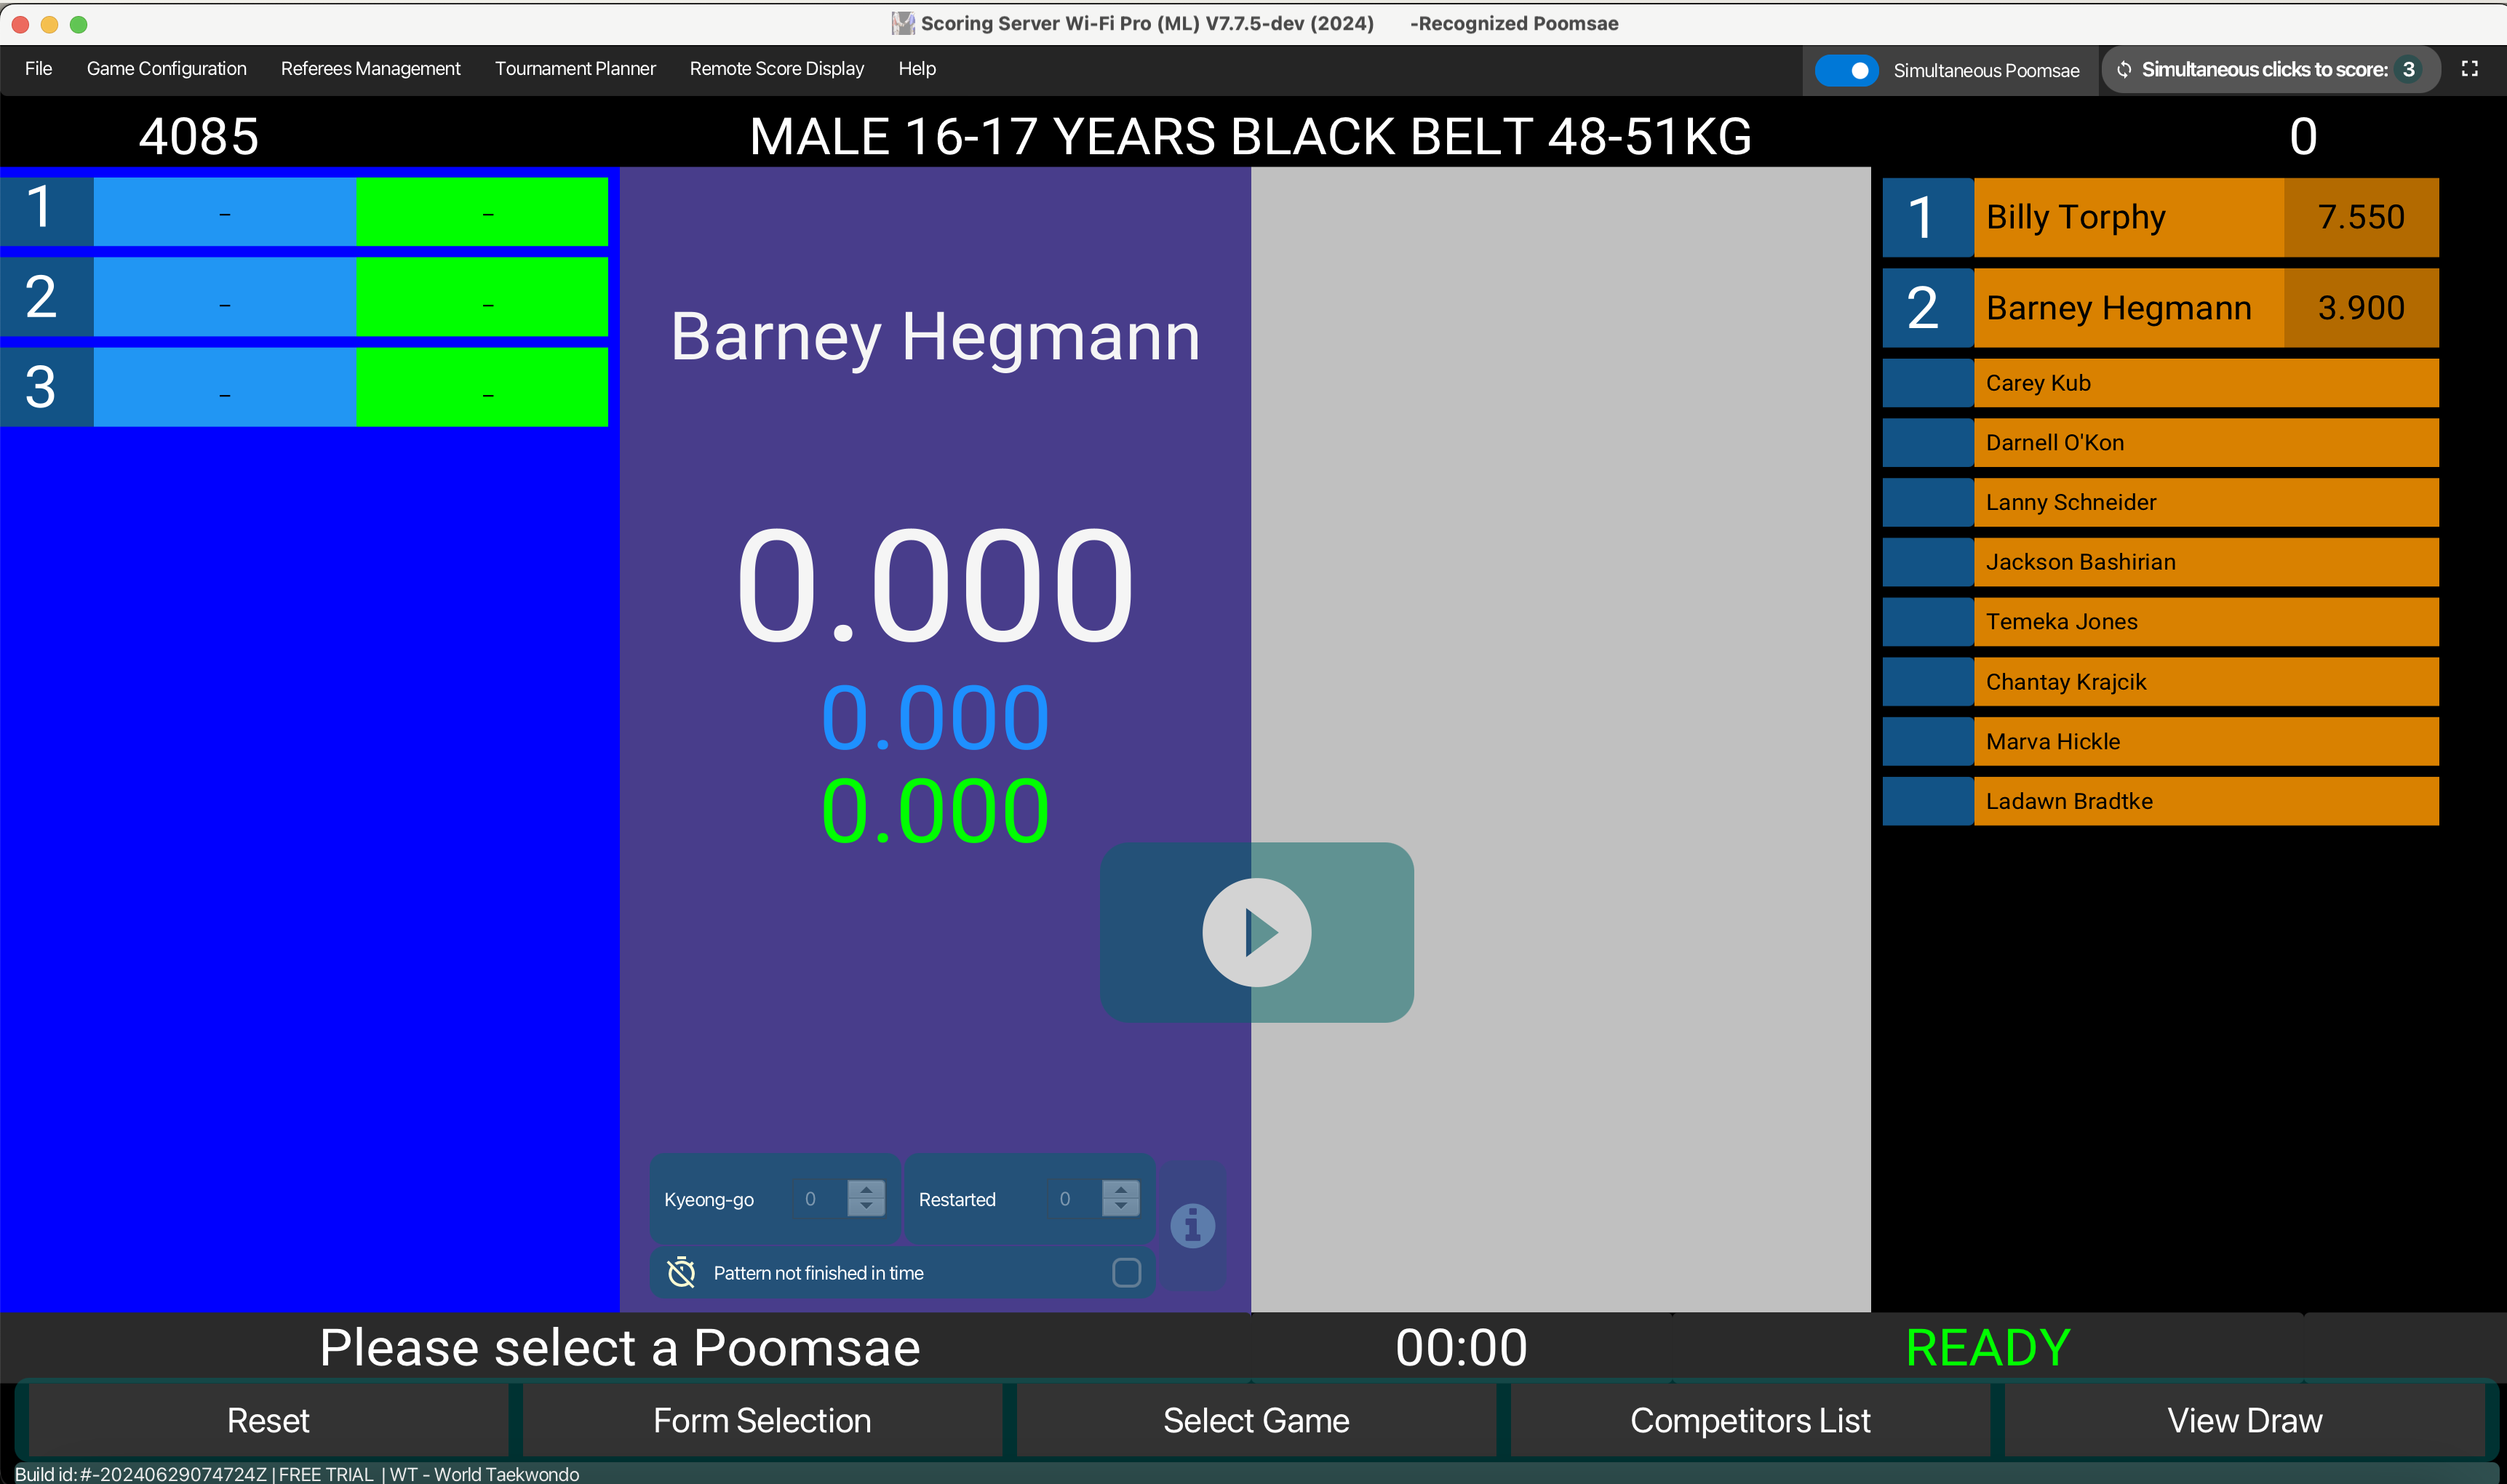The image size is (2507, 1484).
Task: Toggle the Simultaneous Poomsae switch
Action: [1846, 70]
